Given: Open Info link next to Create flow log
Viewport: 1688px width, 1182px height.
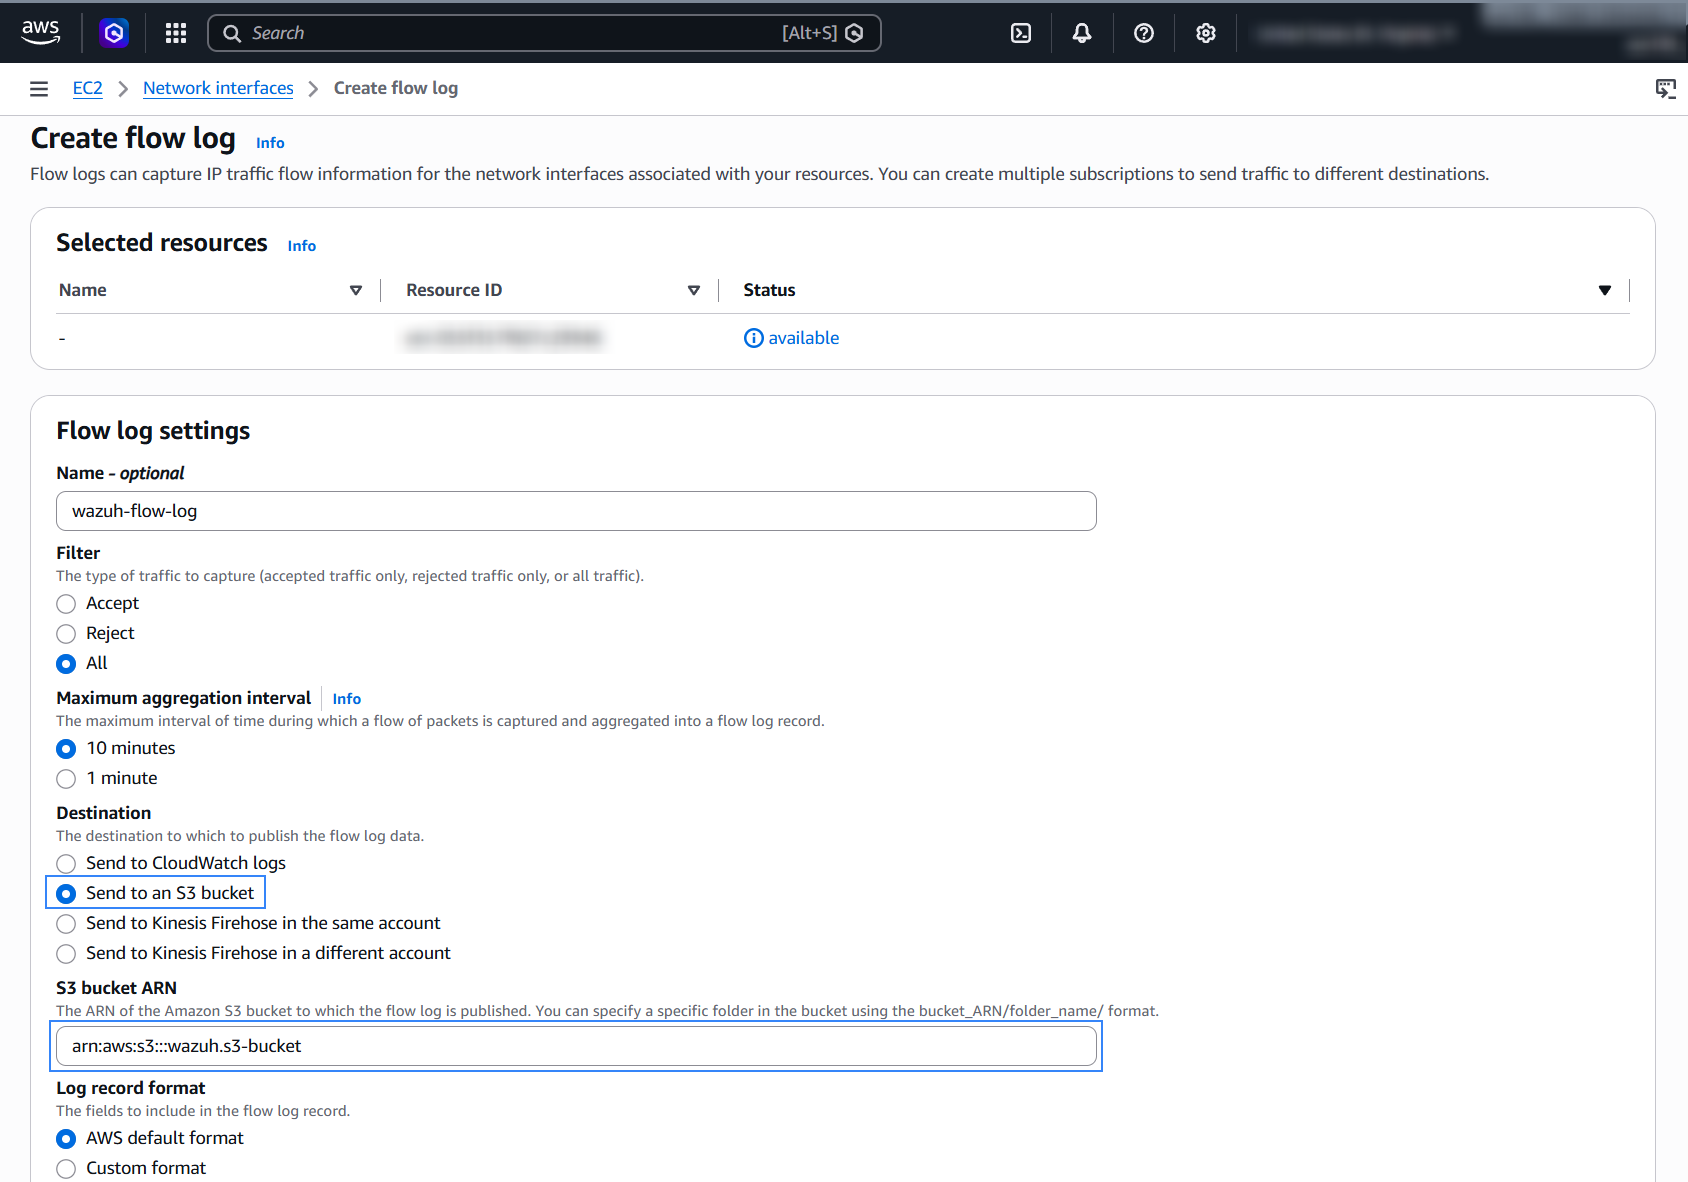Looking at the screenshot, I should pyautogui.click(x=270, y=143).
